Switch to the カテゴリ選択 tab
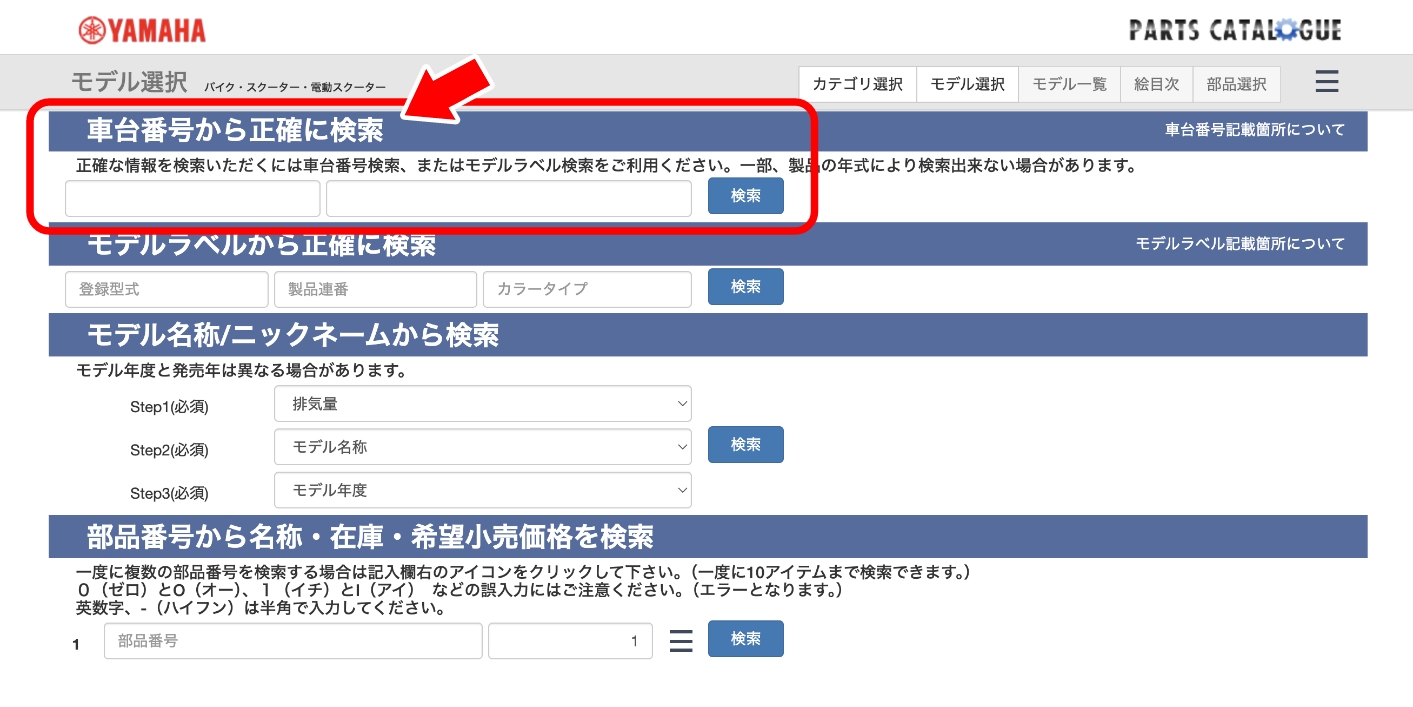 click(x=857, y=84)
